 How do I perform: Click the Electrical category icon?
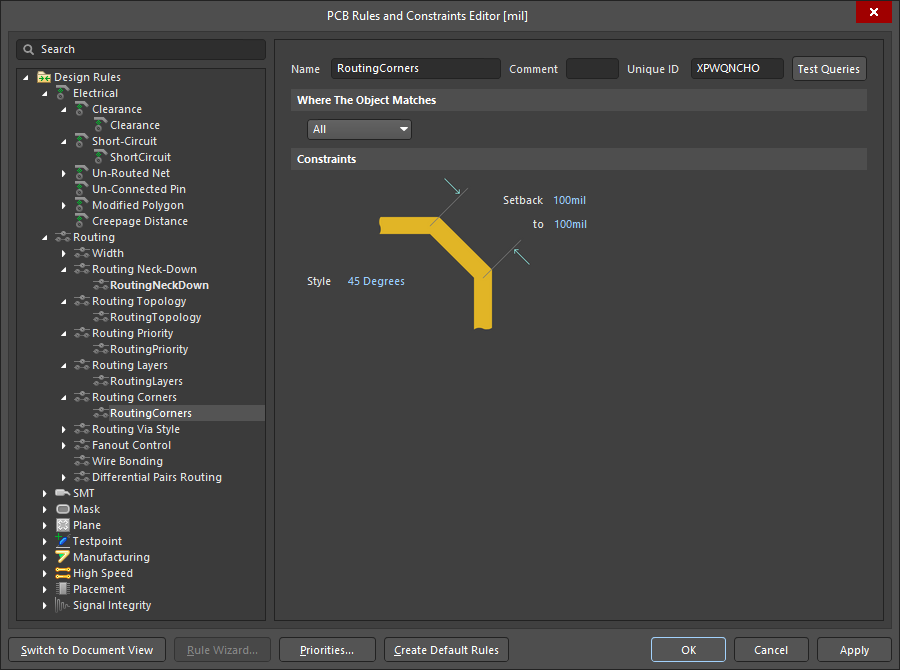pyautogui.click(x=63, y=93)
